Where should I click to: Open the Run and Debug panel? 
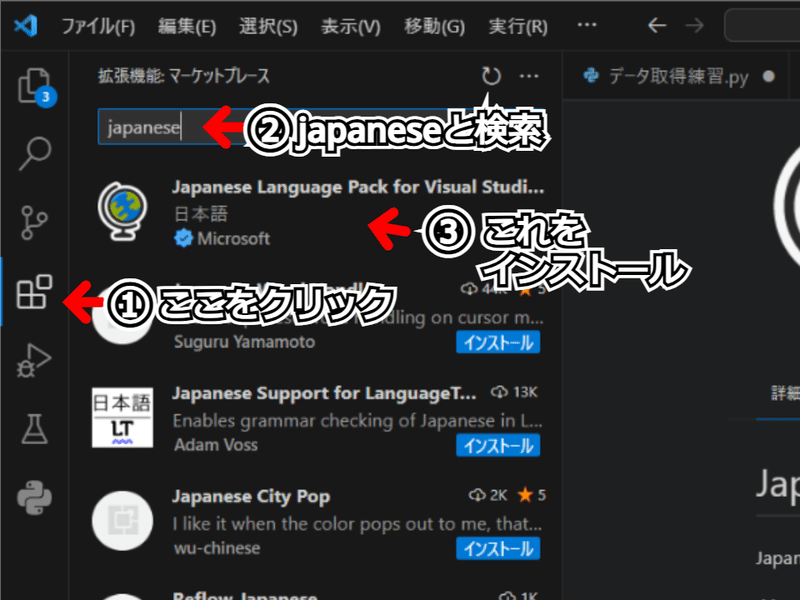[36, 362]
